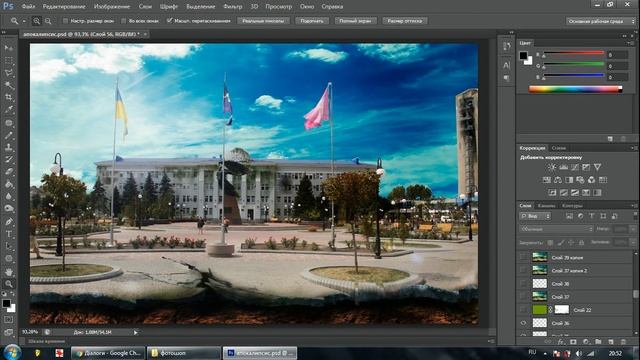
Task: Open the Color panel options menu
Action: click(631, 43)
